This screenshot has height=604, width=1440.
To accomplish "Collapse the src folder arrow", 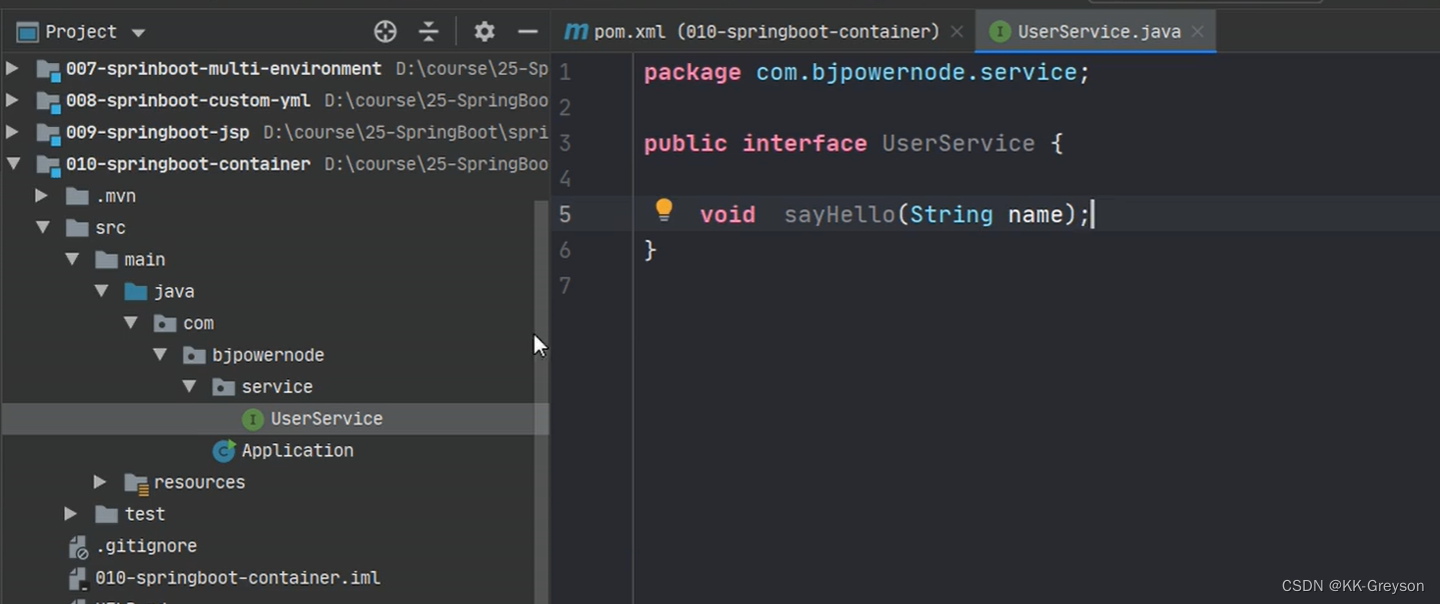I will [x=42, y=228].
